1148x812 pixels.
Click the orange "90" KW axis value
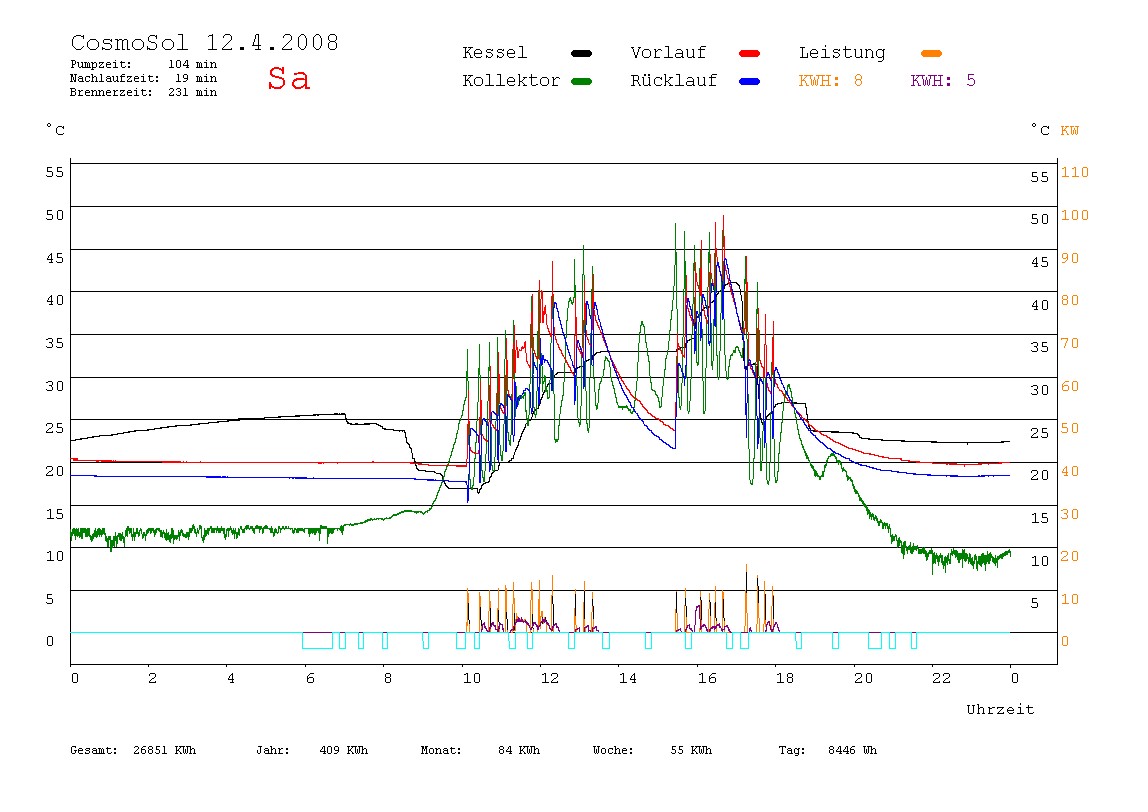pos(1070,258)
